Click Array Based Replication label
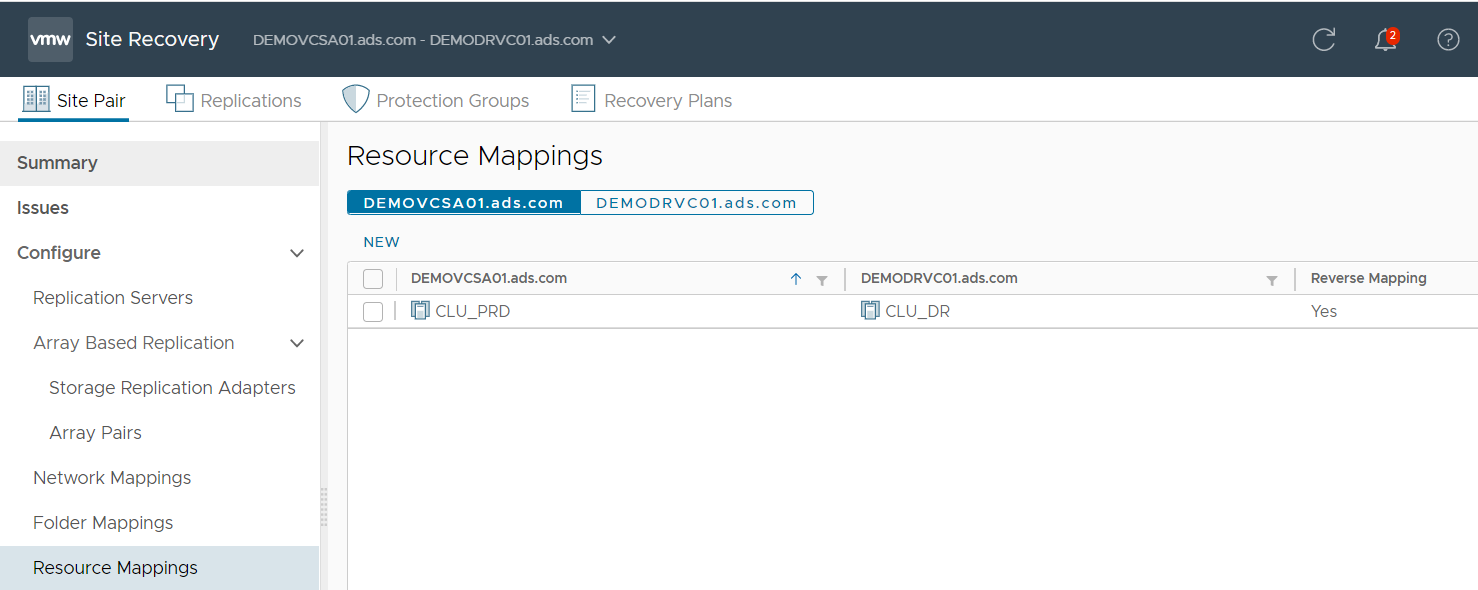 (134, 343)
